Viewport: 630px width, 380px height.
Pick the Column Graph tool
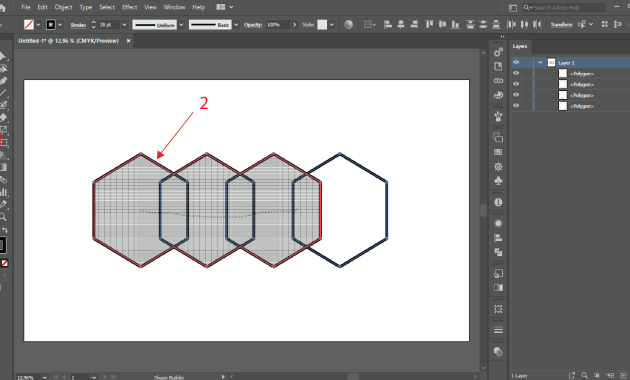click(3, 192)
